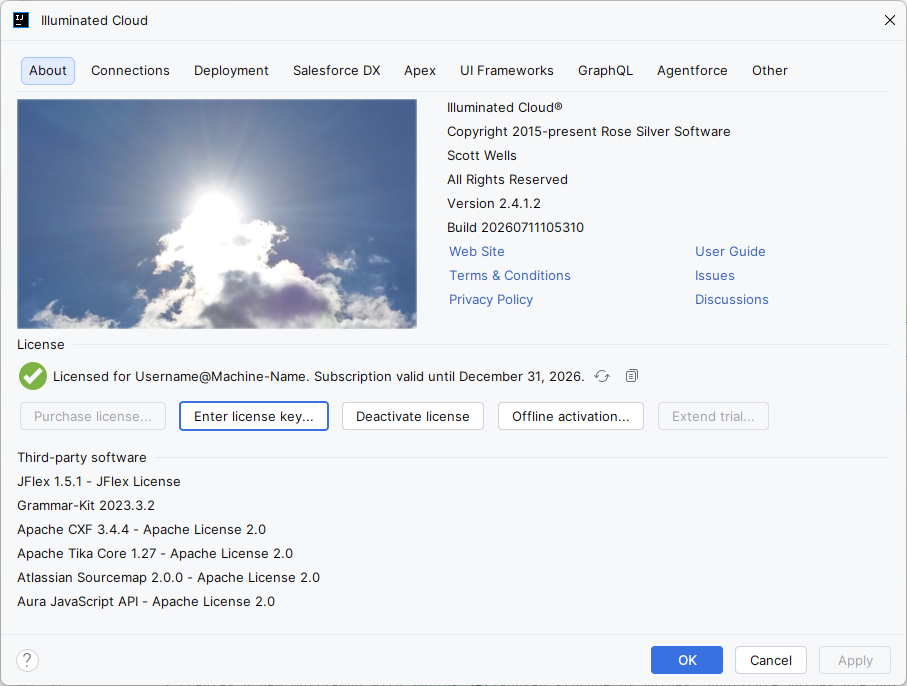Screen dimensions: 907x686
Task: Confirm with the OK button
Action: pos(687,660)
